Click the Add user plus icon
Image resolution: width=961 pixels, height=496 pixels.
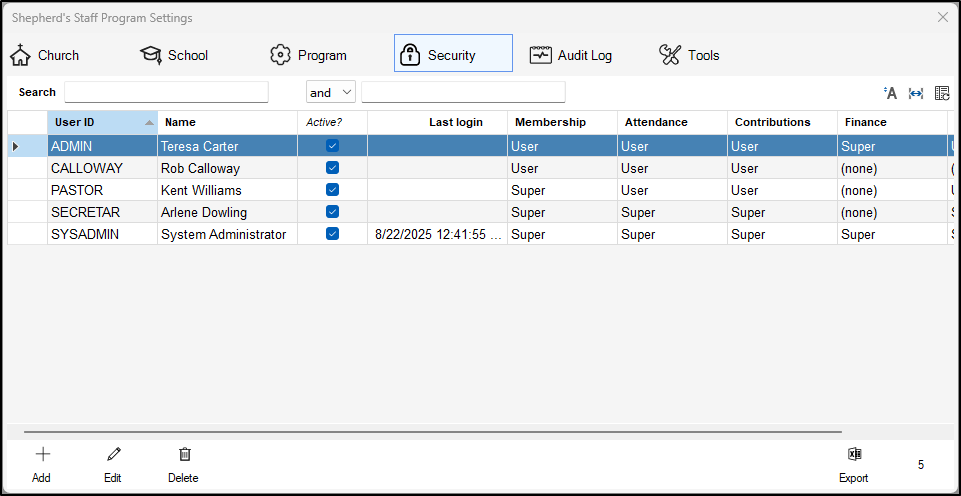(x=42, y=454)
